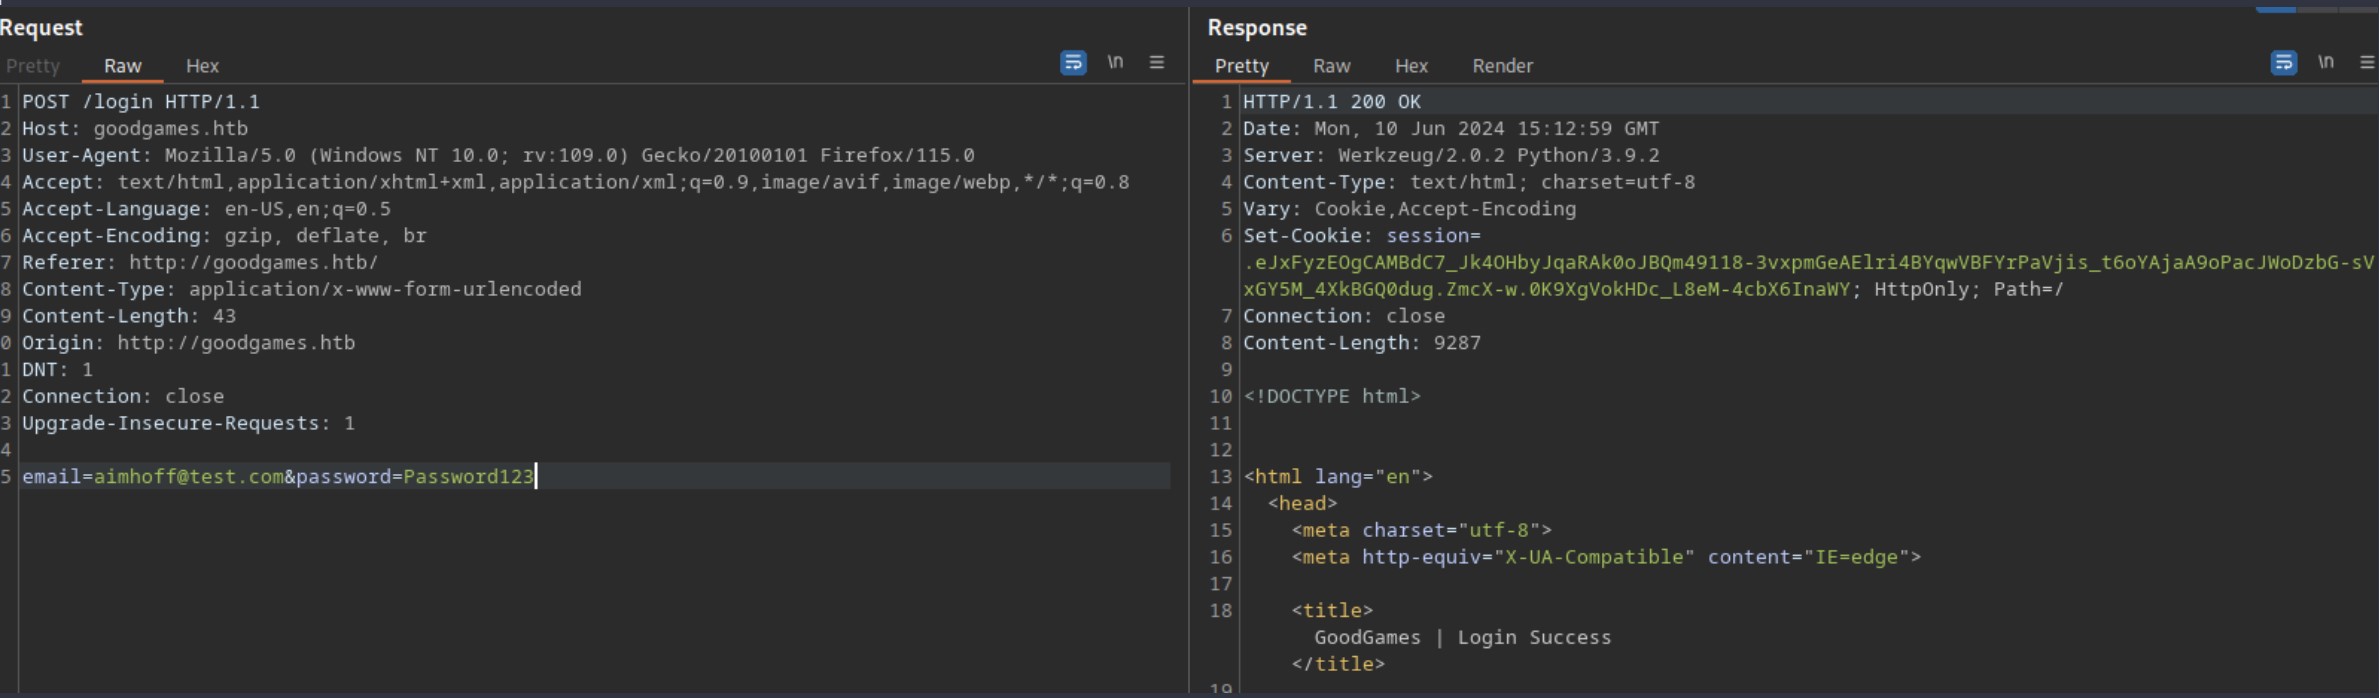Click the Response panel heading
The width and height of the screenshot is (2379, 698).
pos(1257,28)
